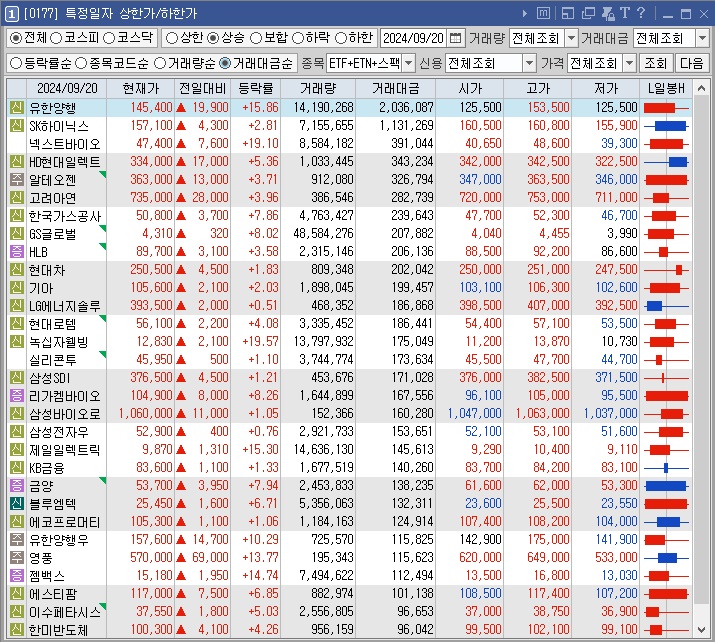Select the 코스닥 radio button
This screenshot has height=642, width=715.
(x=109, y=38)
